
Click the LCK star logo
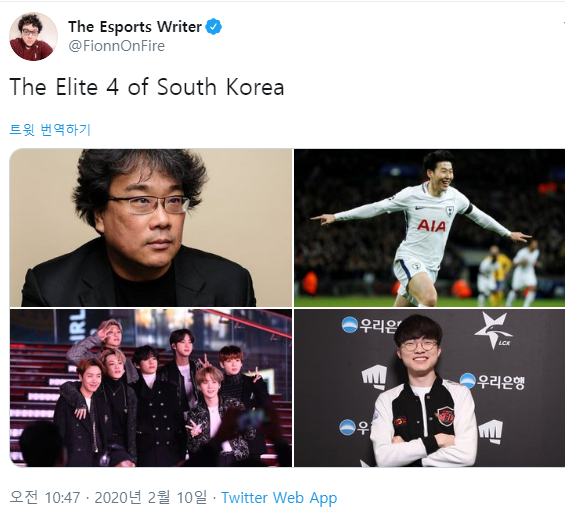click(492, 331)
